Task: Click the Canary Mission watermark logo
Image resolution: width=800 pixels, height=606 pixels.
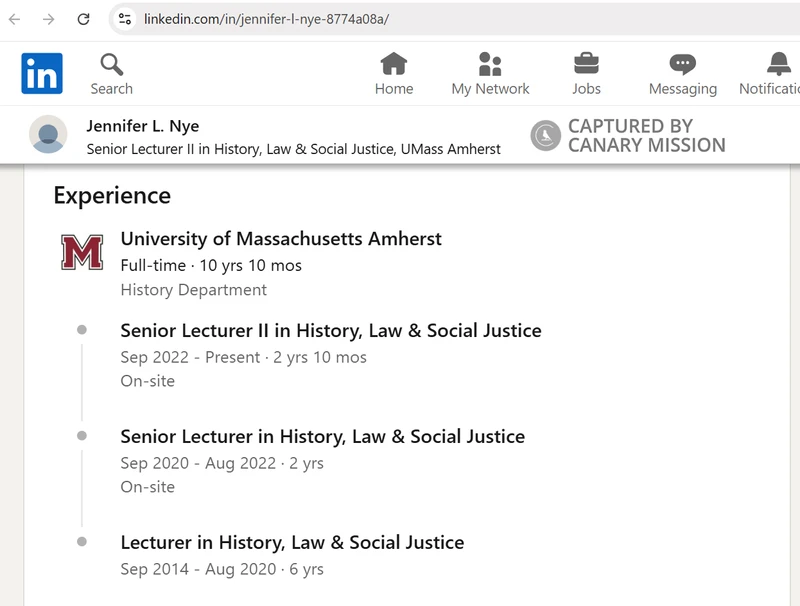Action: (545, 135)
